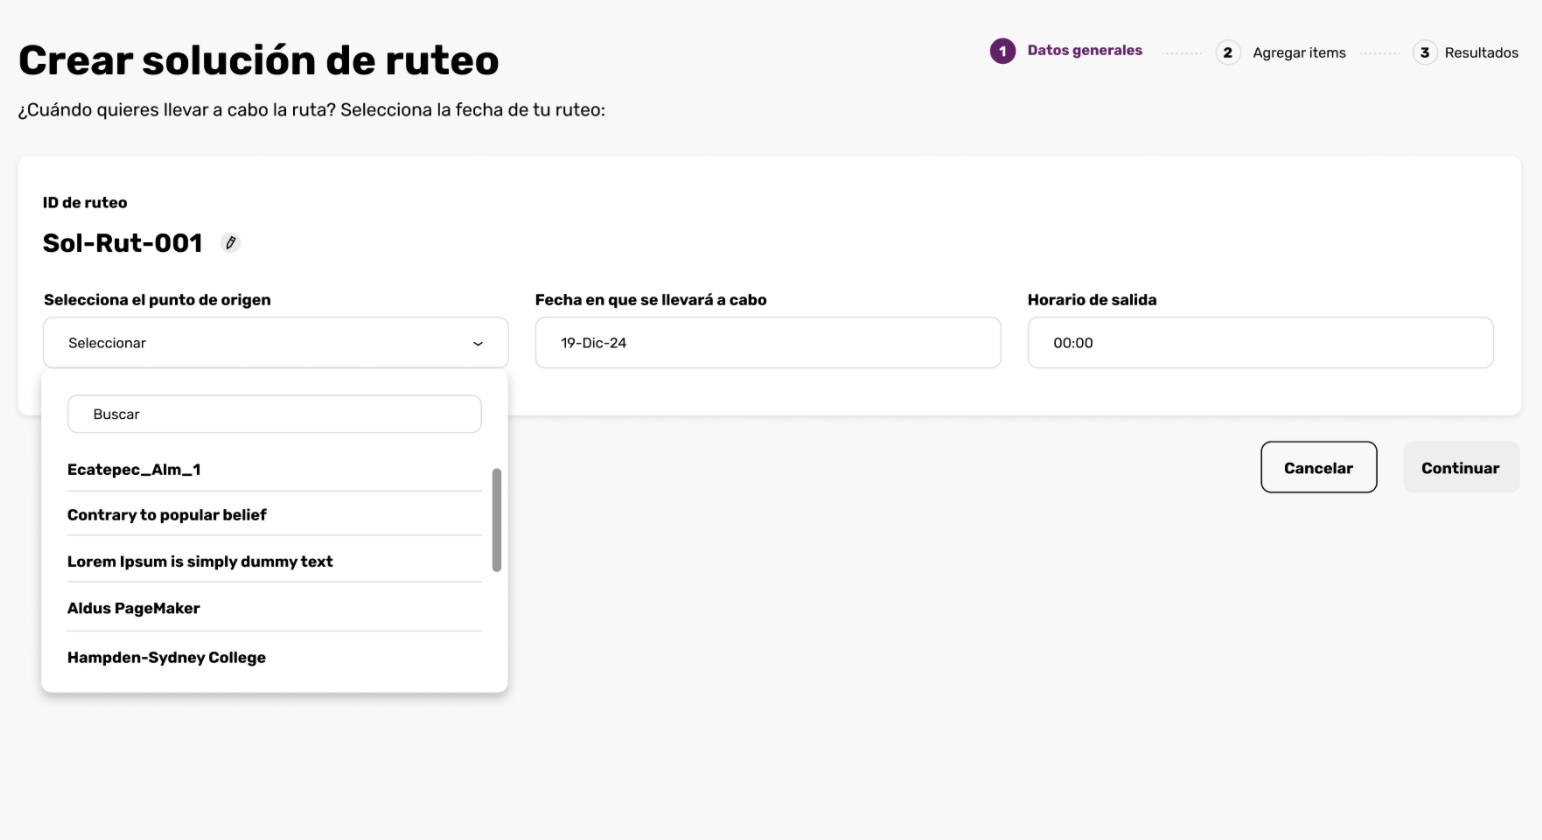This screenshot has width=1542, height=840.
Task: Click the Horario de salida time field
Action: tap(1260, 343)
